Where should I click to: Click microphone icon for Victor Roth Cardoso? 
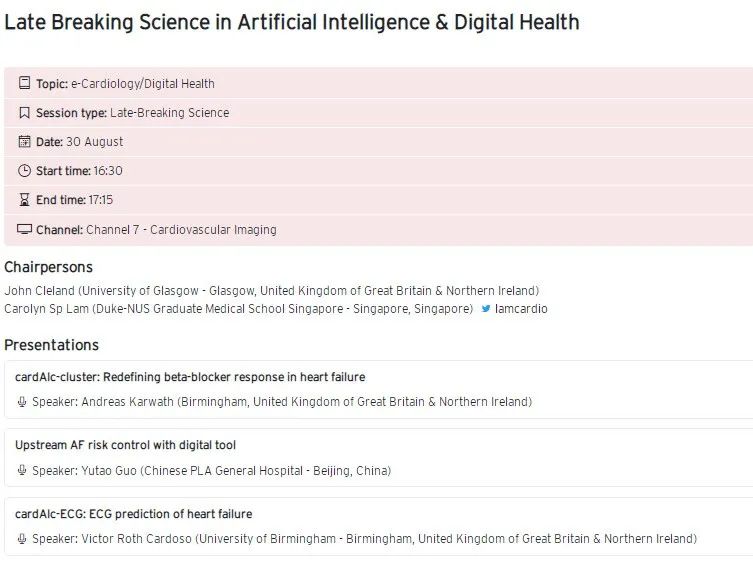click(22, 539)
